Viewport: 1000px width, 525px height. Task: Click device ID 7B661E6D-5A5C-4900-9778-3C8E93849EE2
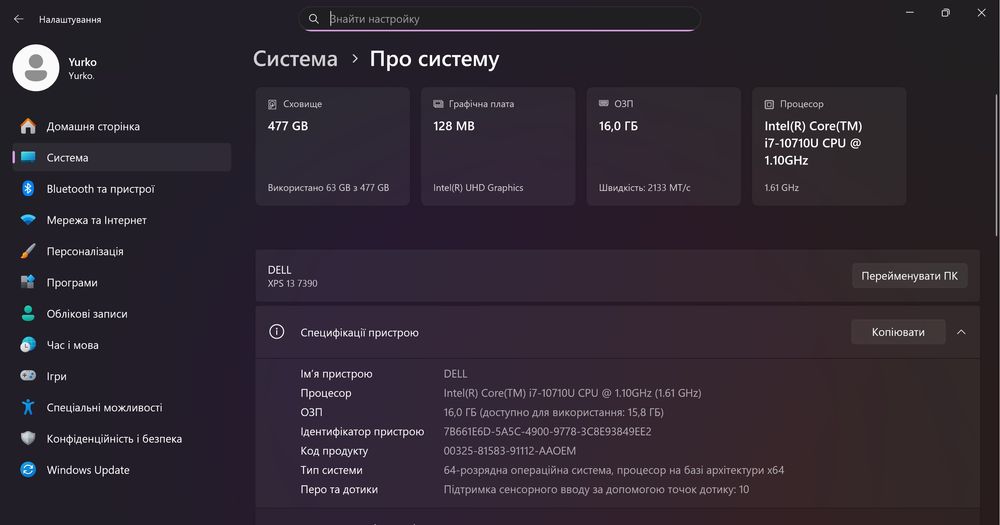pos(547,431)
